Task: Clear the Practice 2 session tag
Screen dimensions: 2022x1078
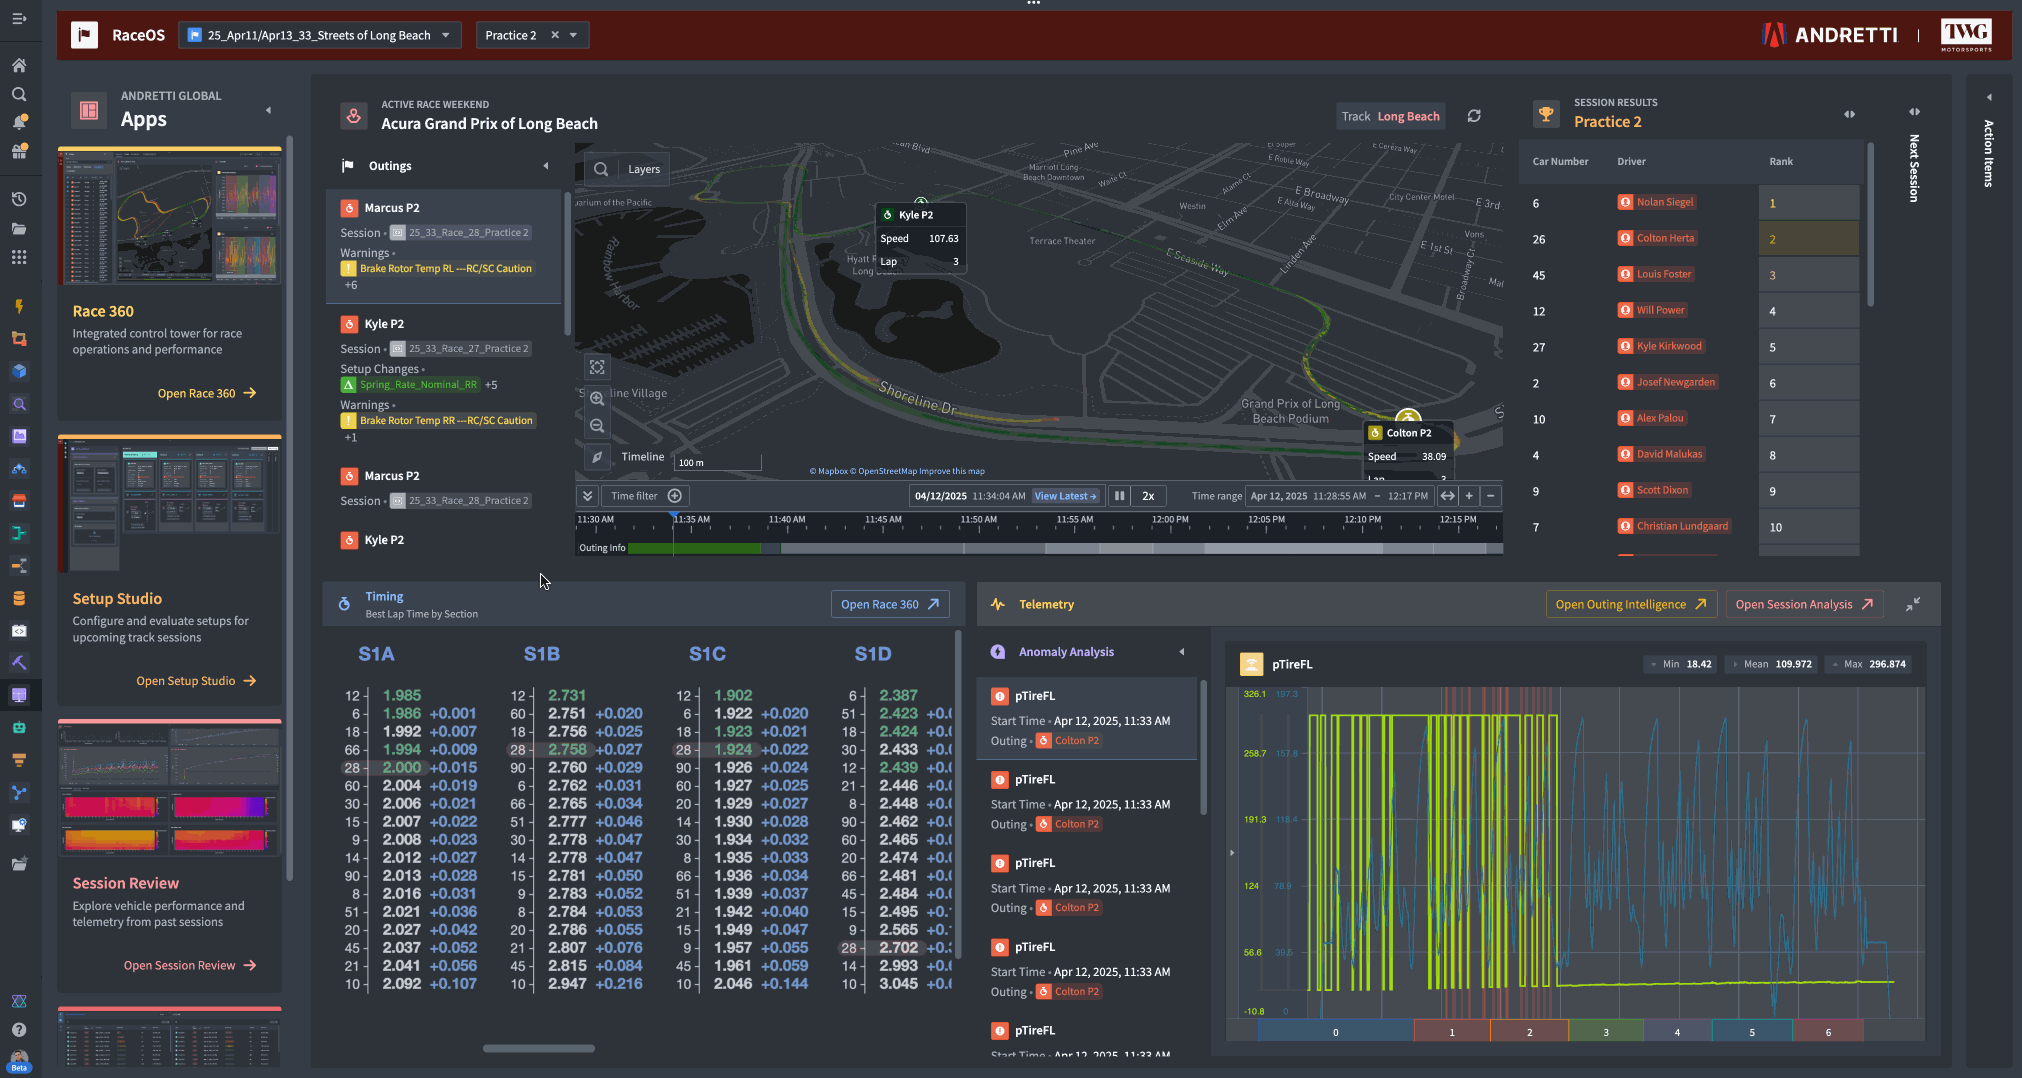Action: [x=555, y=35]
